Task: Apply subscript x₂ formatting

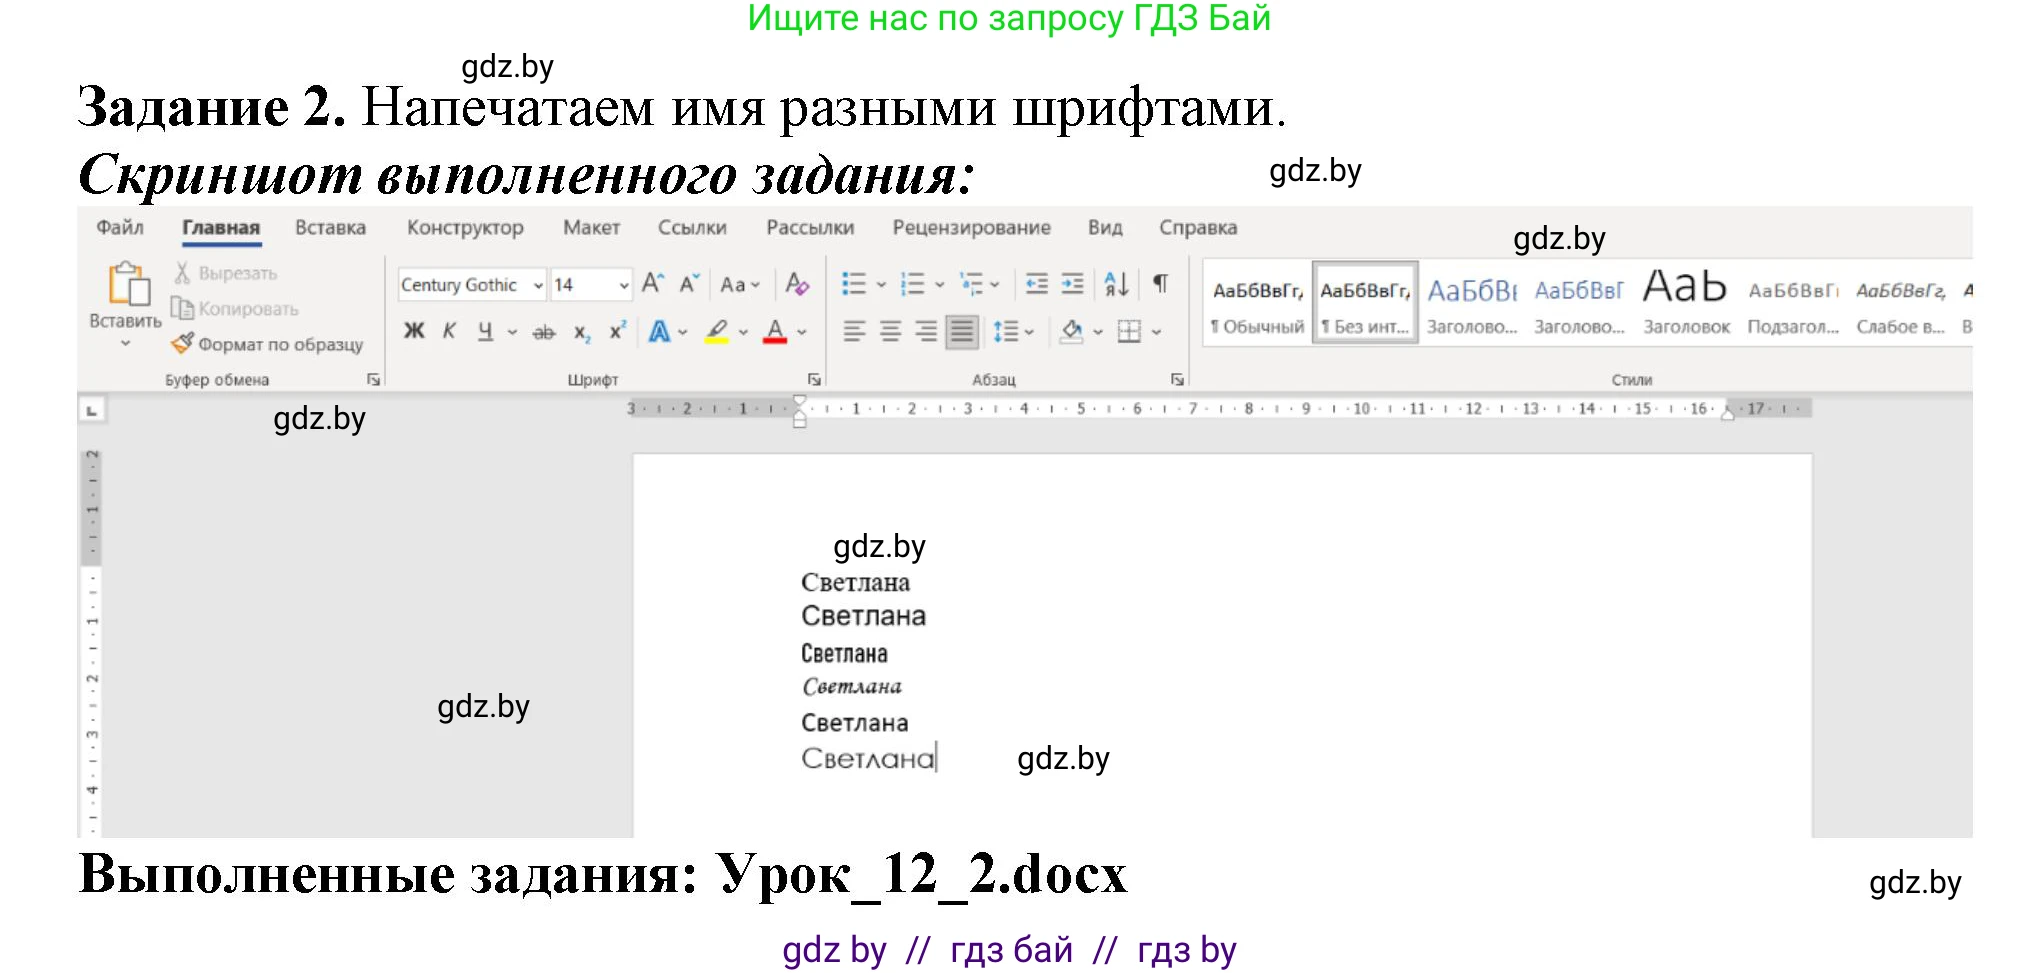Action: [582, 332]
